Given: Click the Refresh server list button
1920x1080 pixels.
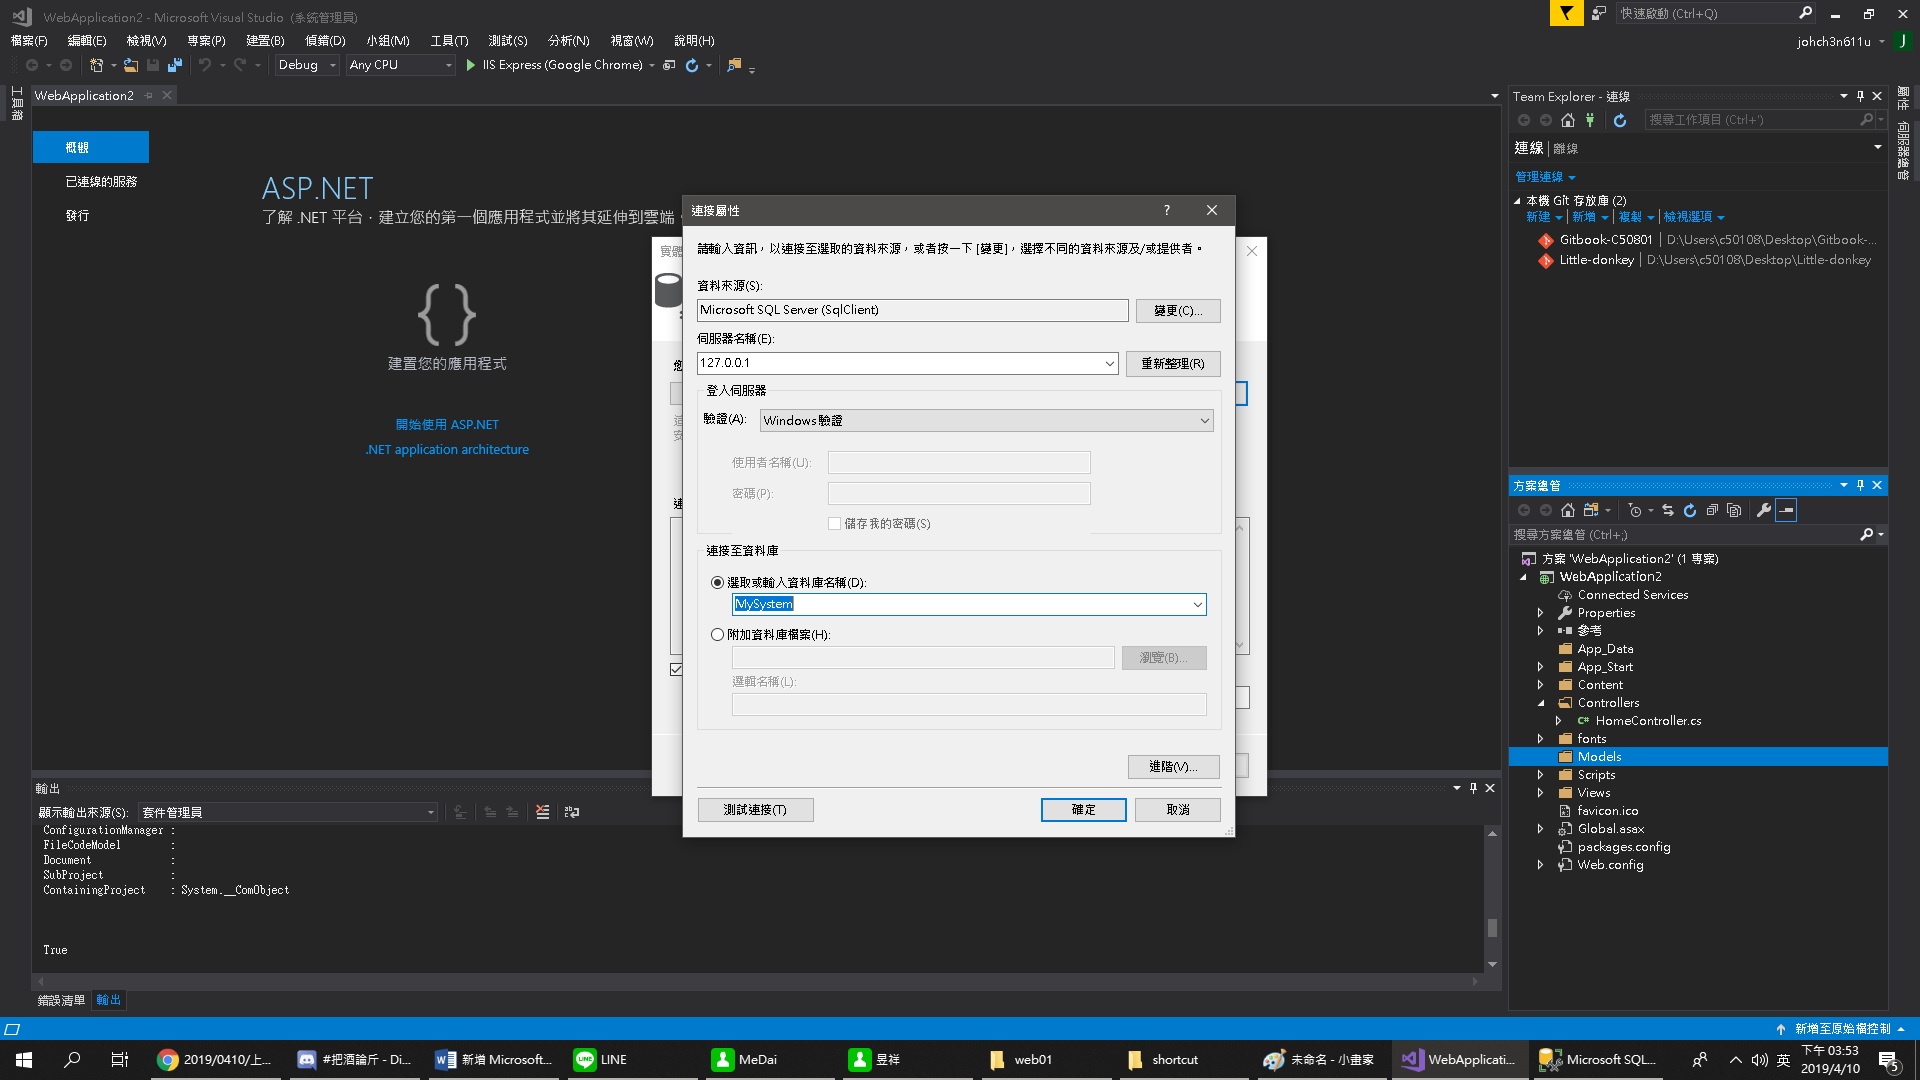Looking at the screenshot, I should point(1173,364).
